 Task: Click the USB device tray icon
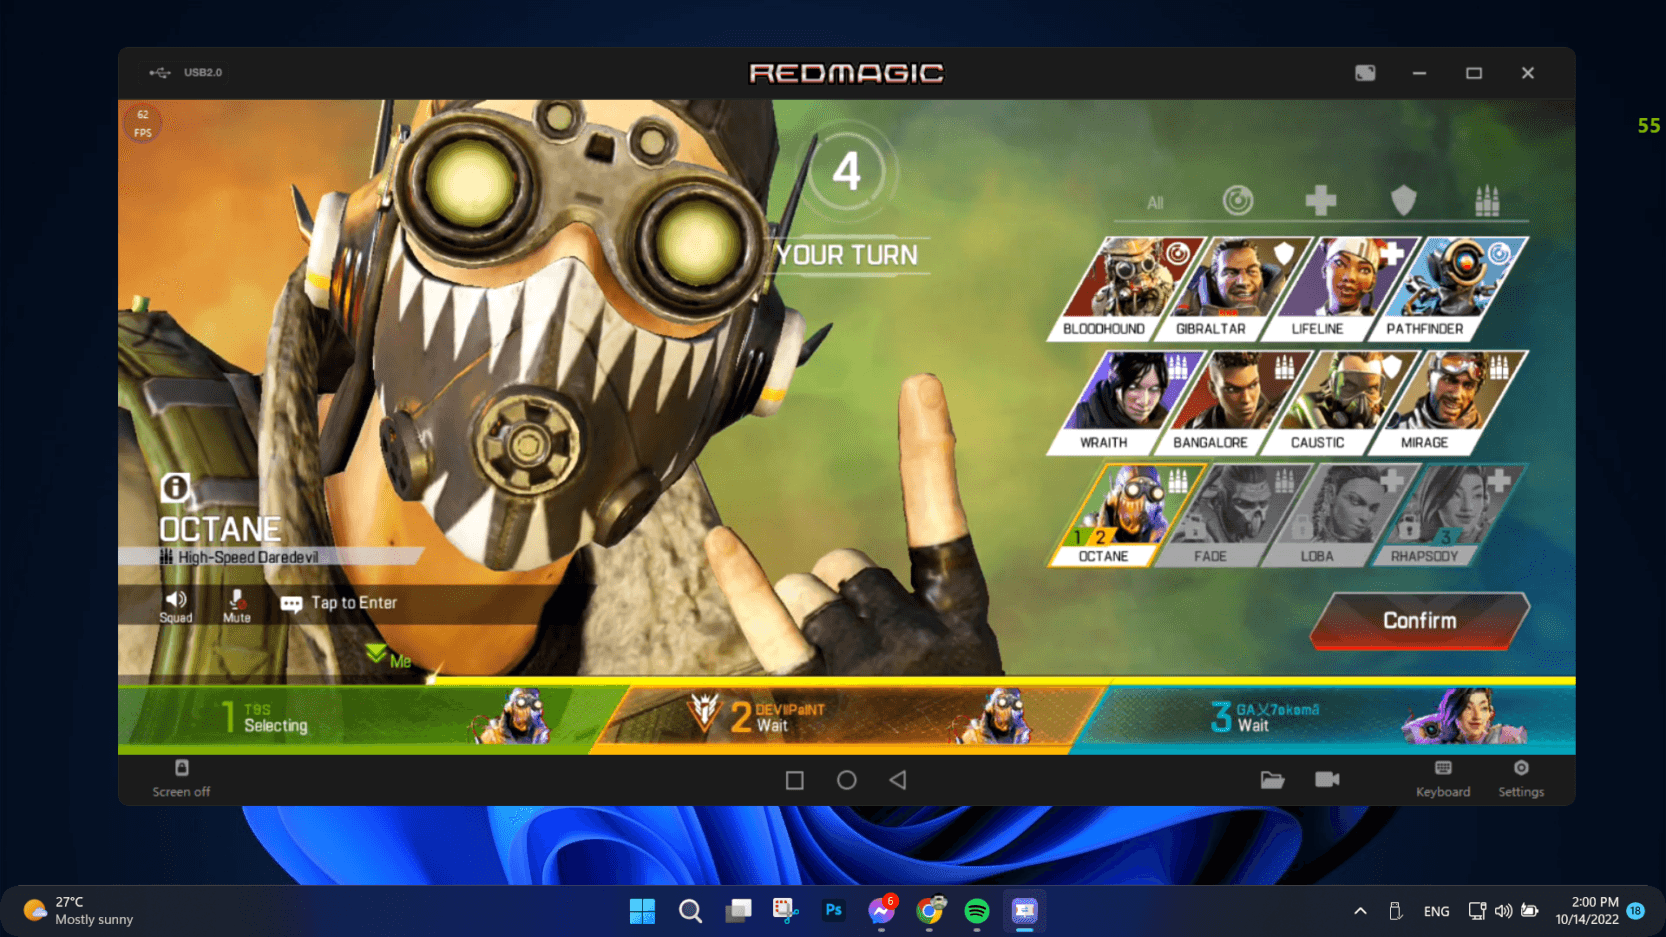click(1395, 911)
